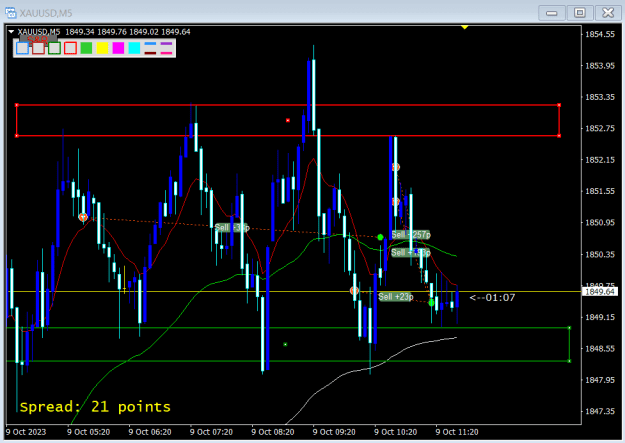
Task: Click the green exit dot after Sell +23p
Action: [431, 303]
